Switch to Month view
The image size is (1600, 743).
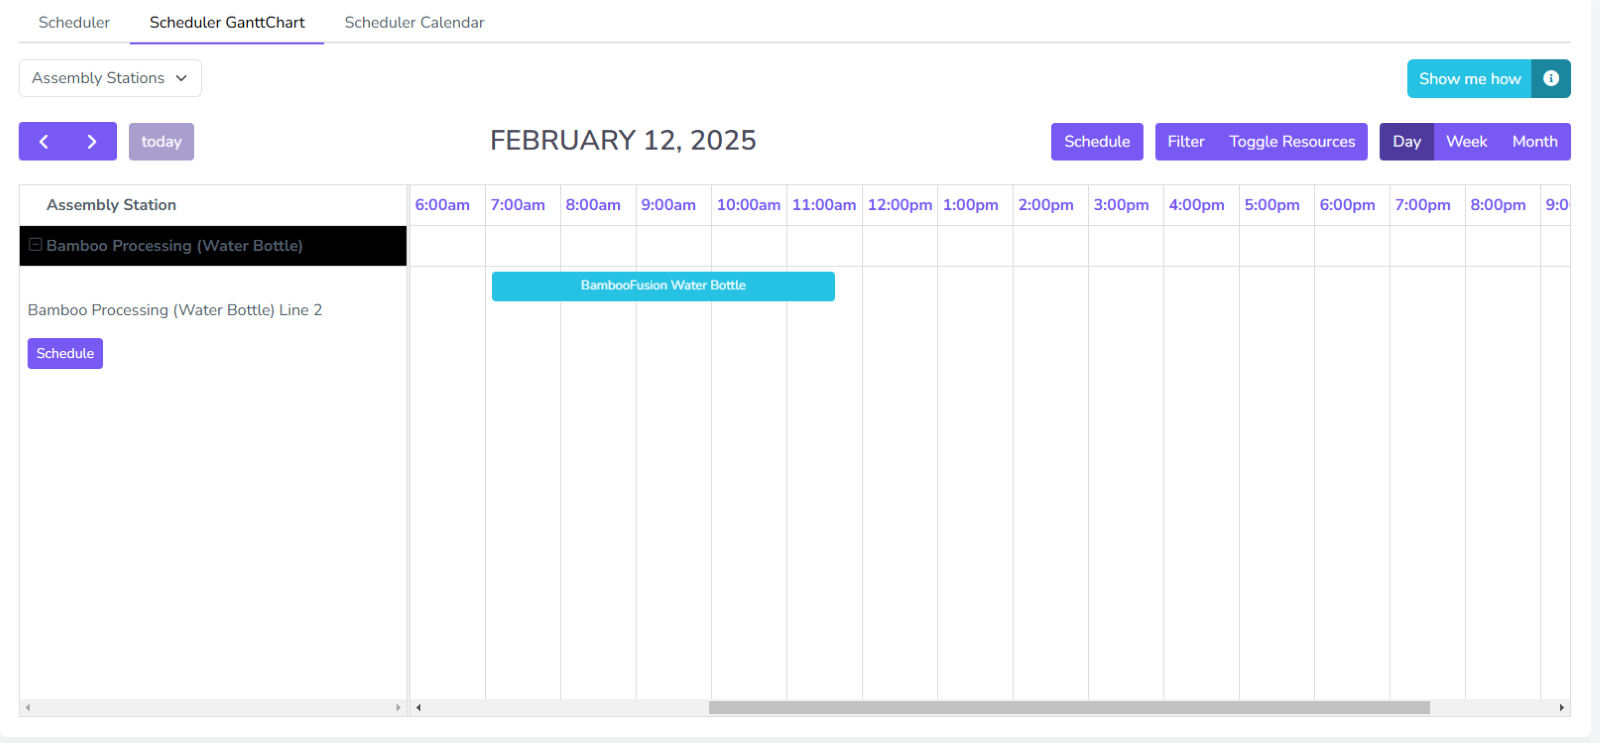[x=1534, y=142]
